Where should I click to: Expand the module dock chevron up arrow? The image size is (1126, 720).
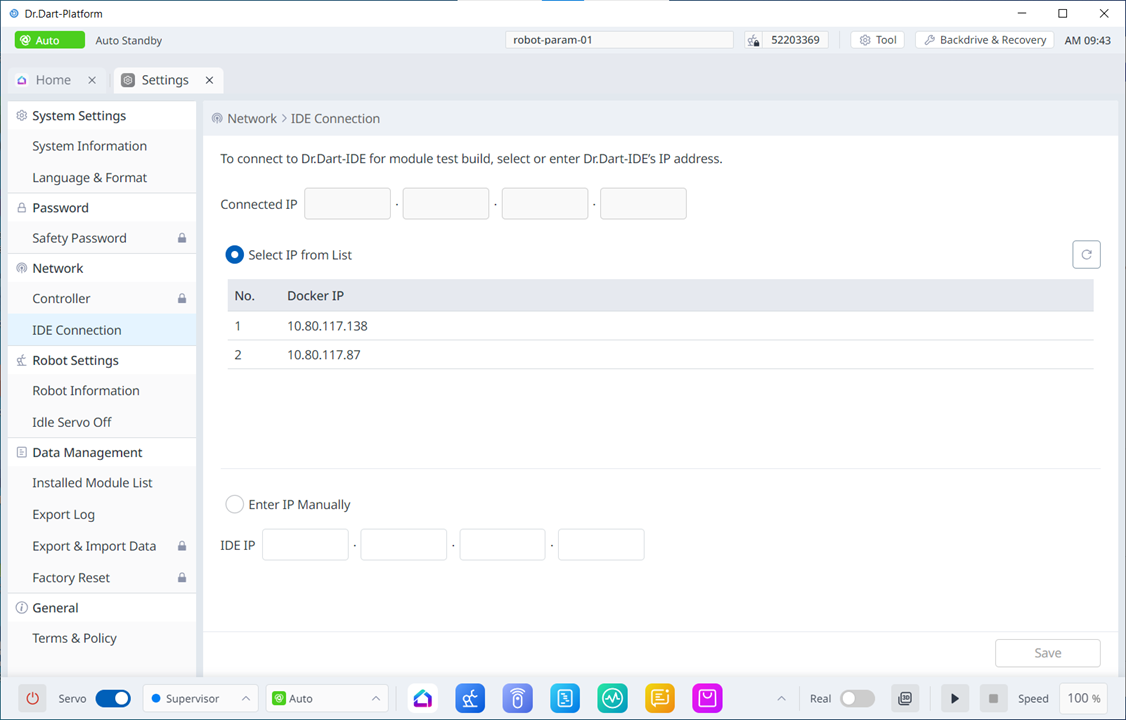tap(781, 698)
